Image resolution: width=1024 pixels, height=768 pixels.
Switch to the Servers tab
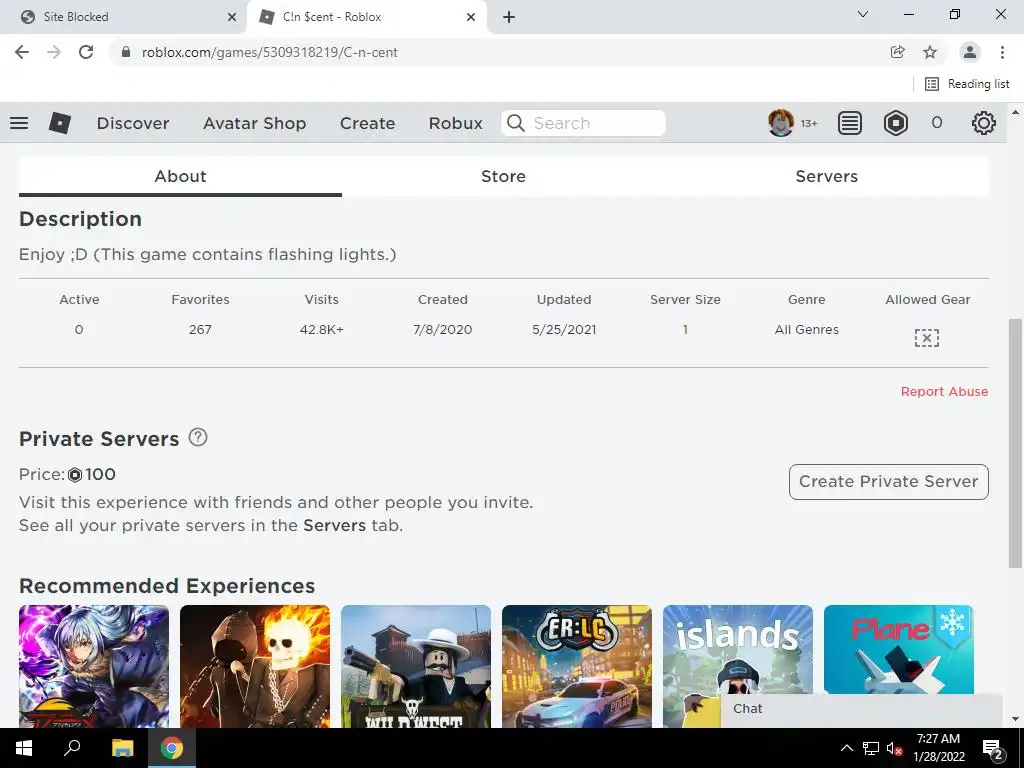[827, 176]
